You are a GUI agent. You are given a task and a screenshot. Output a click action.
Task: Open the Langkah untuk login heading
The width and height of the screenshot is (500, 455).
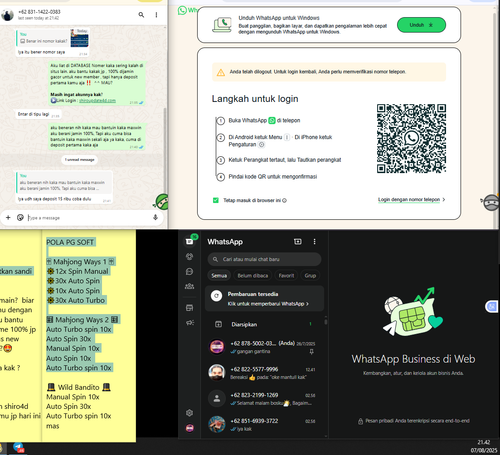click(255, 99)
